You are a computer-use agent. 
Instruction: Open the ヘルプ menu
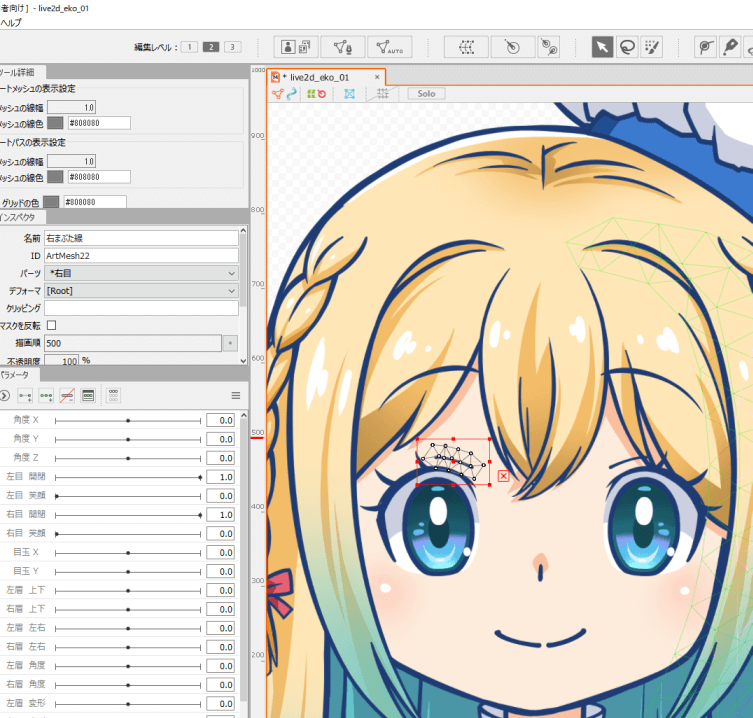11,22
